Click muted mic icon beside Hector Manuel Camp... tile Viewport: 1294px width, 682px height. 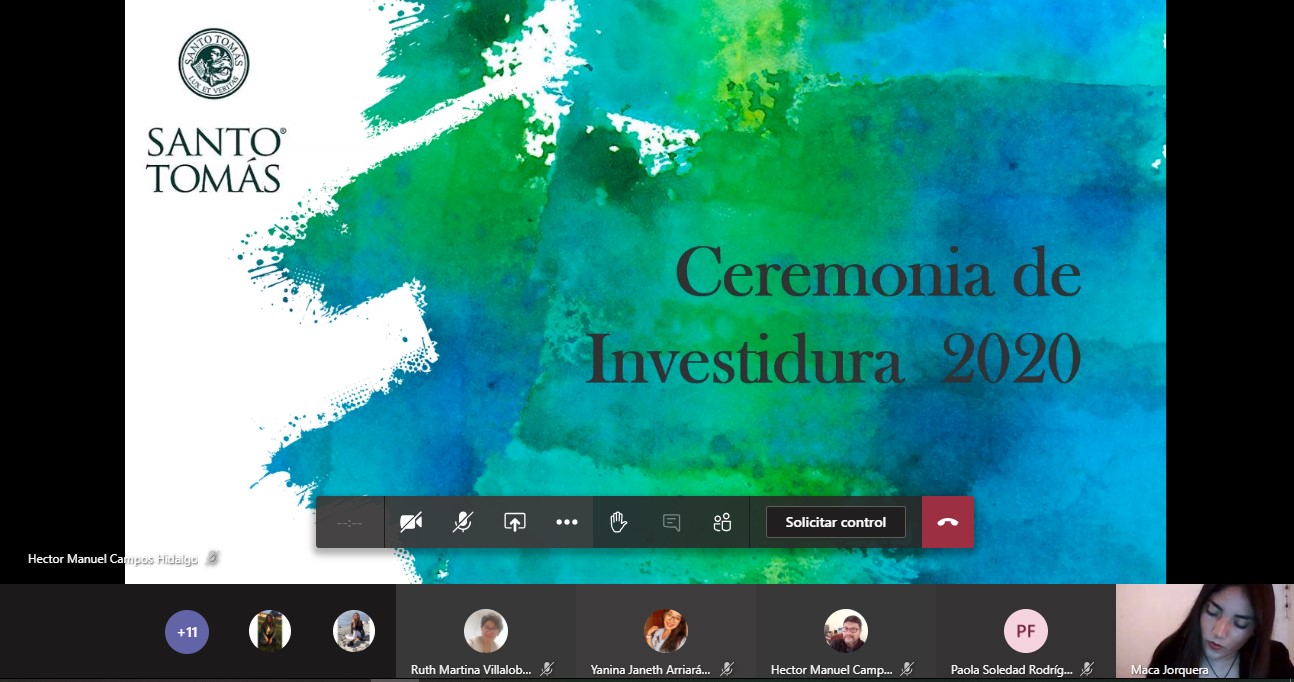point(907,669)
